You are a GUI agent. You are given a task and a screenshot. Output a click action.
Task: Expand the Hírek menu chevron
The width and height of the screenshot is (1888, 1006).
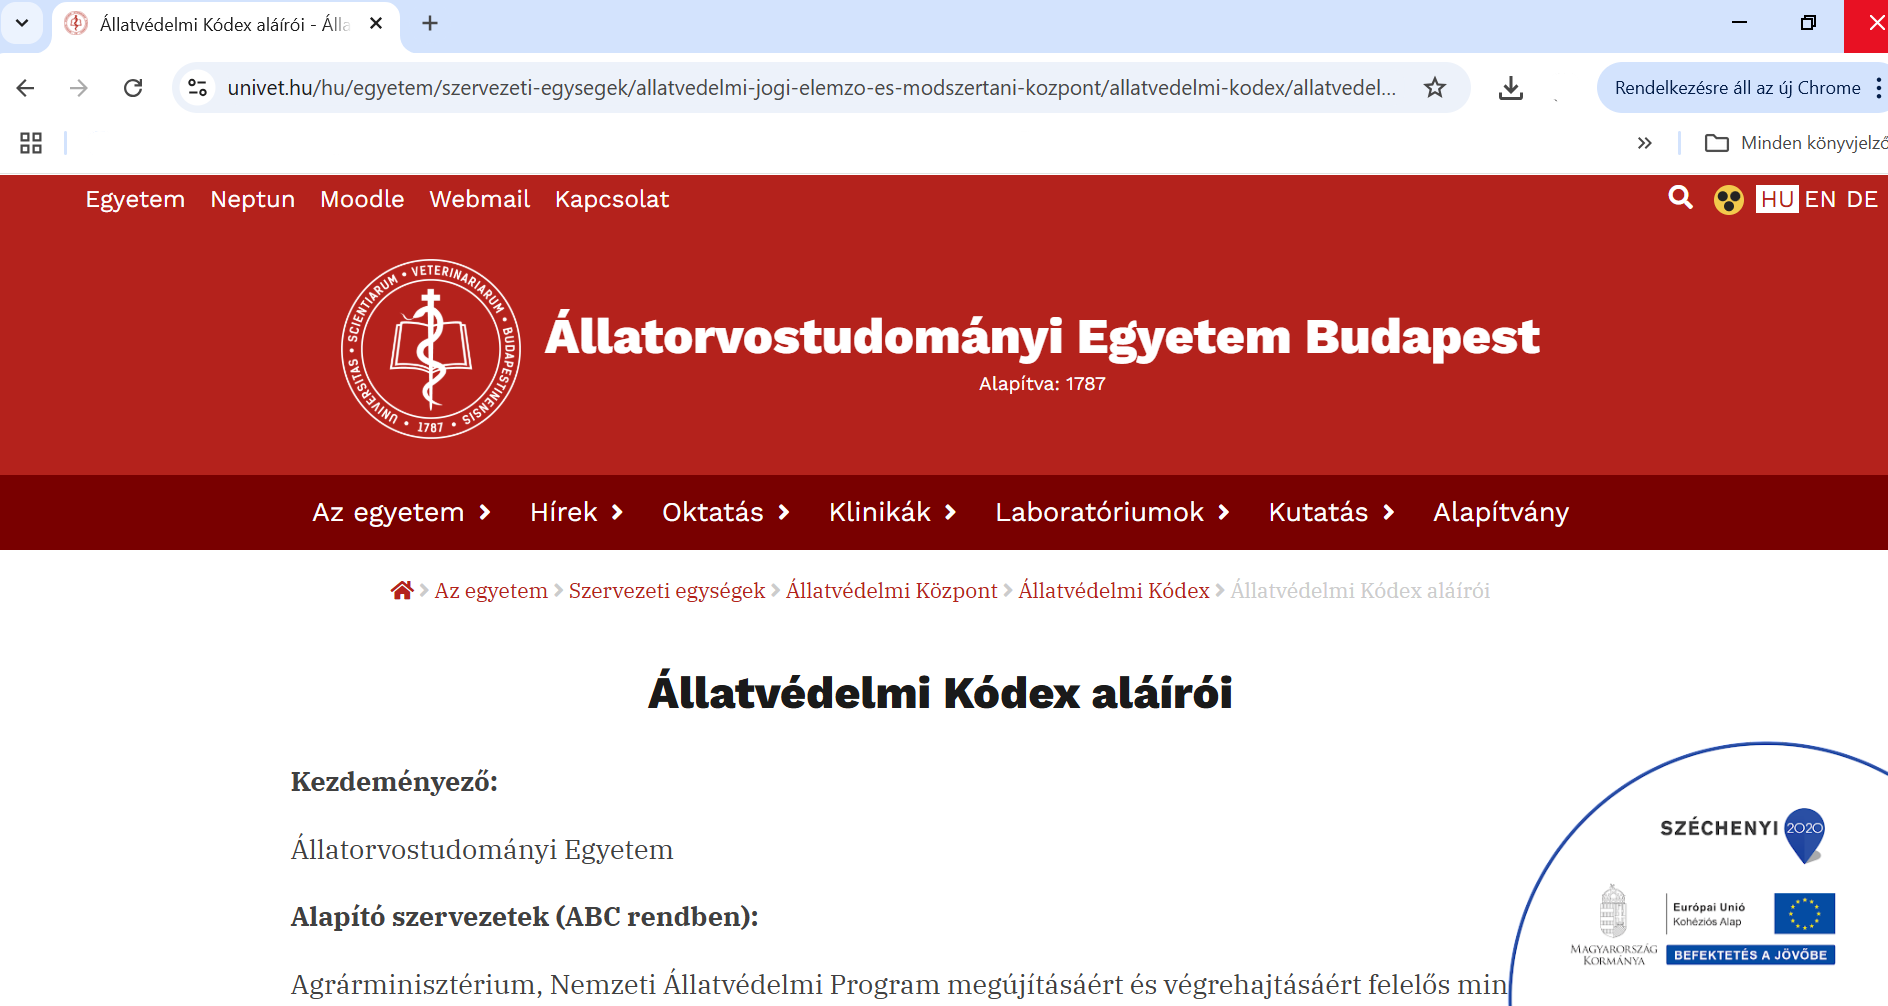(x=617, y=512)
